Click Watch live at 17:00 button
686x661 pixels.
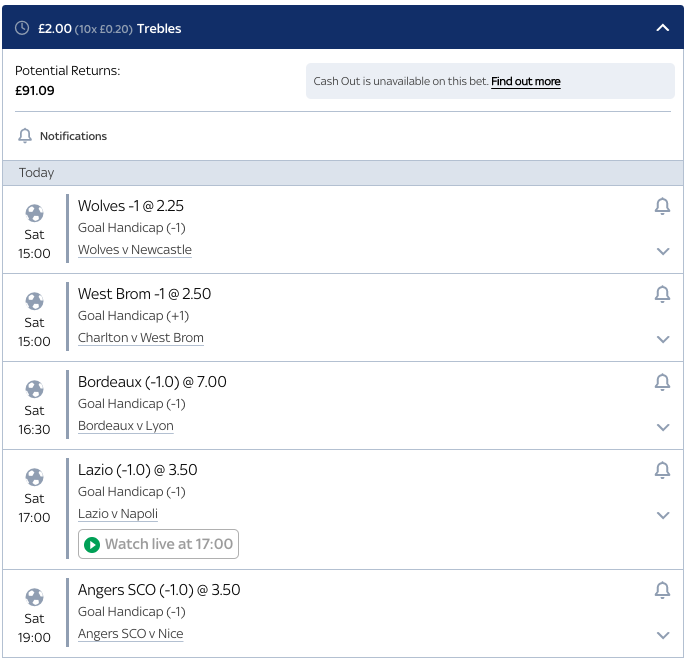[158, 544]
